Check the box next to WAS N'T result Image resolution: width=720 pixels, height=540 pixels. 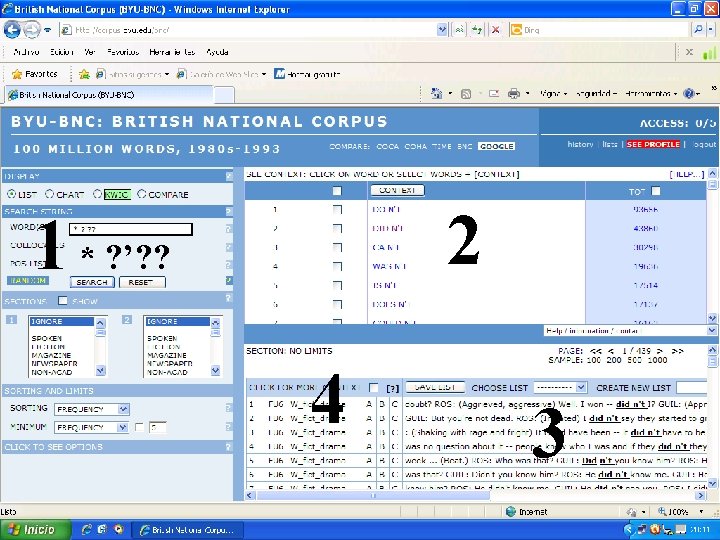tap(337, 266)
